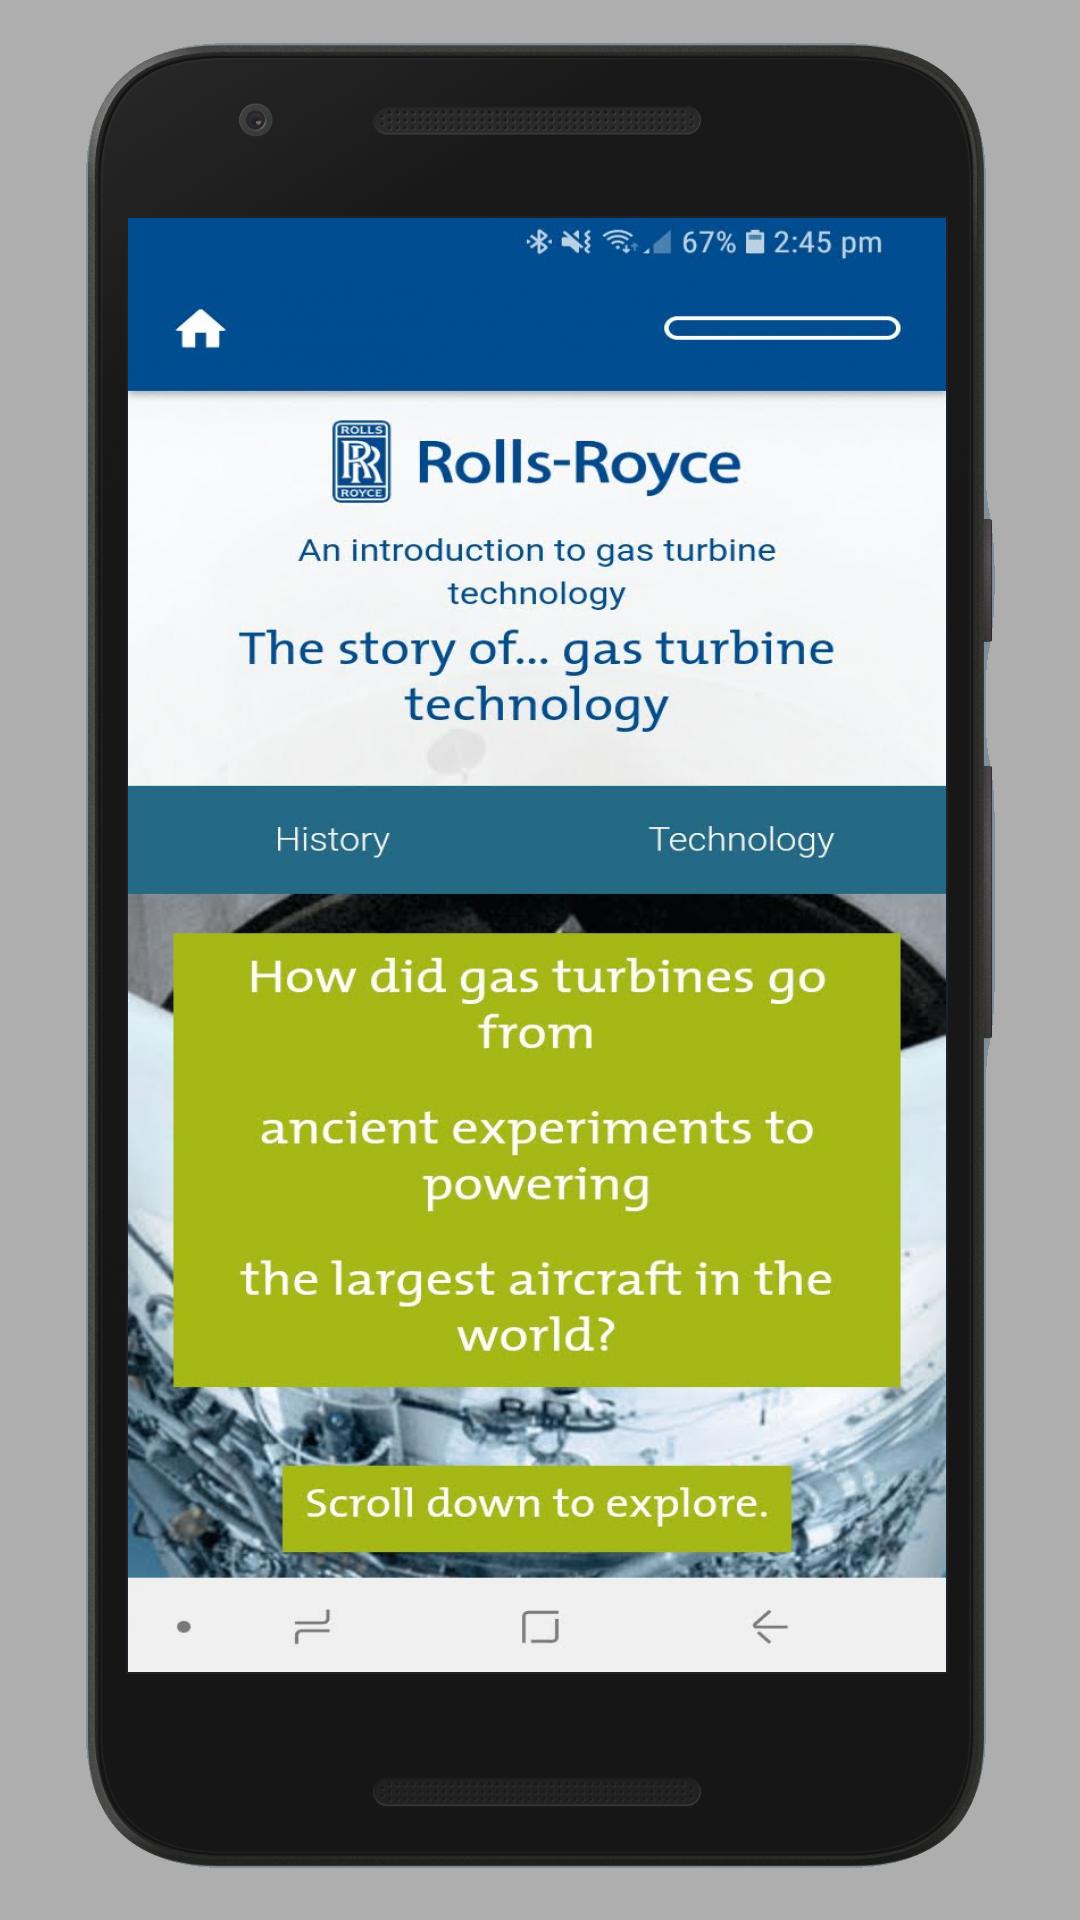Click the 'How did gas turbines go from' text
The width and height of the screenshot is (1080, 1920).
coord(537,1004)
